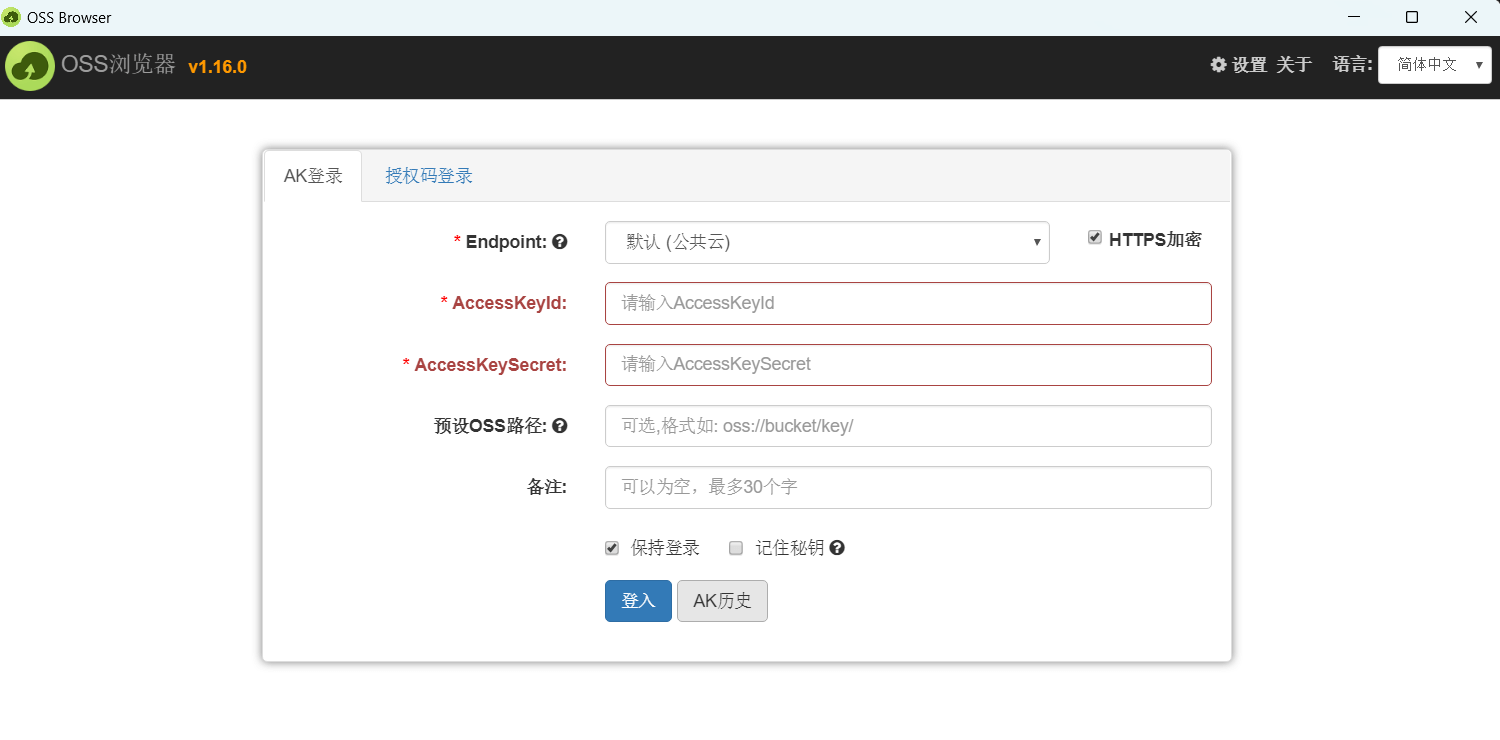
Task: Open the 简体中文 language dropdown
Action: (1435, 65)
